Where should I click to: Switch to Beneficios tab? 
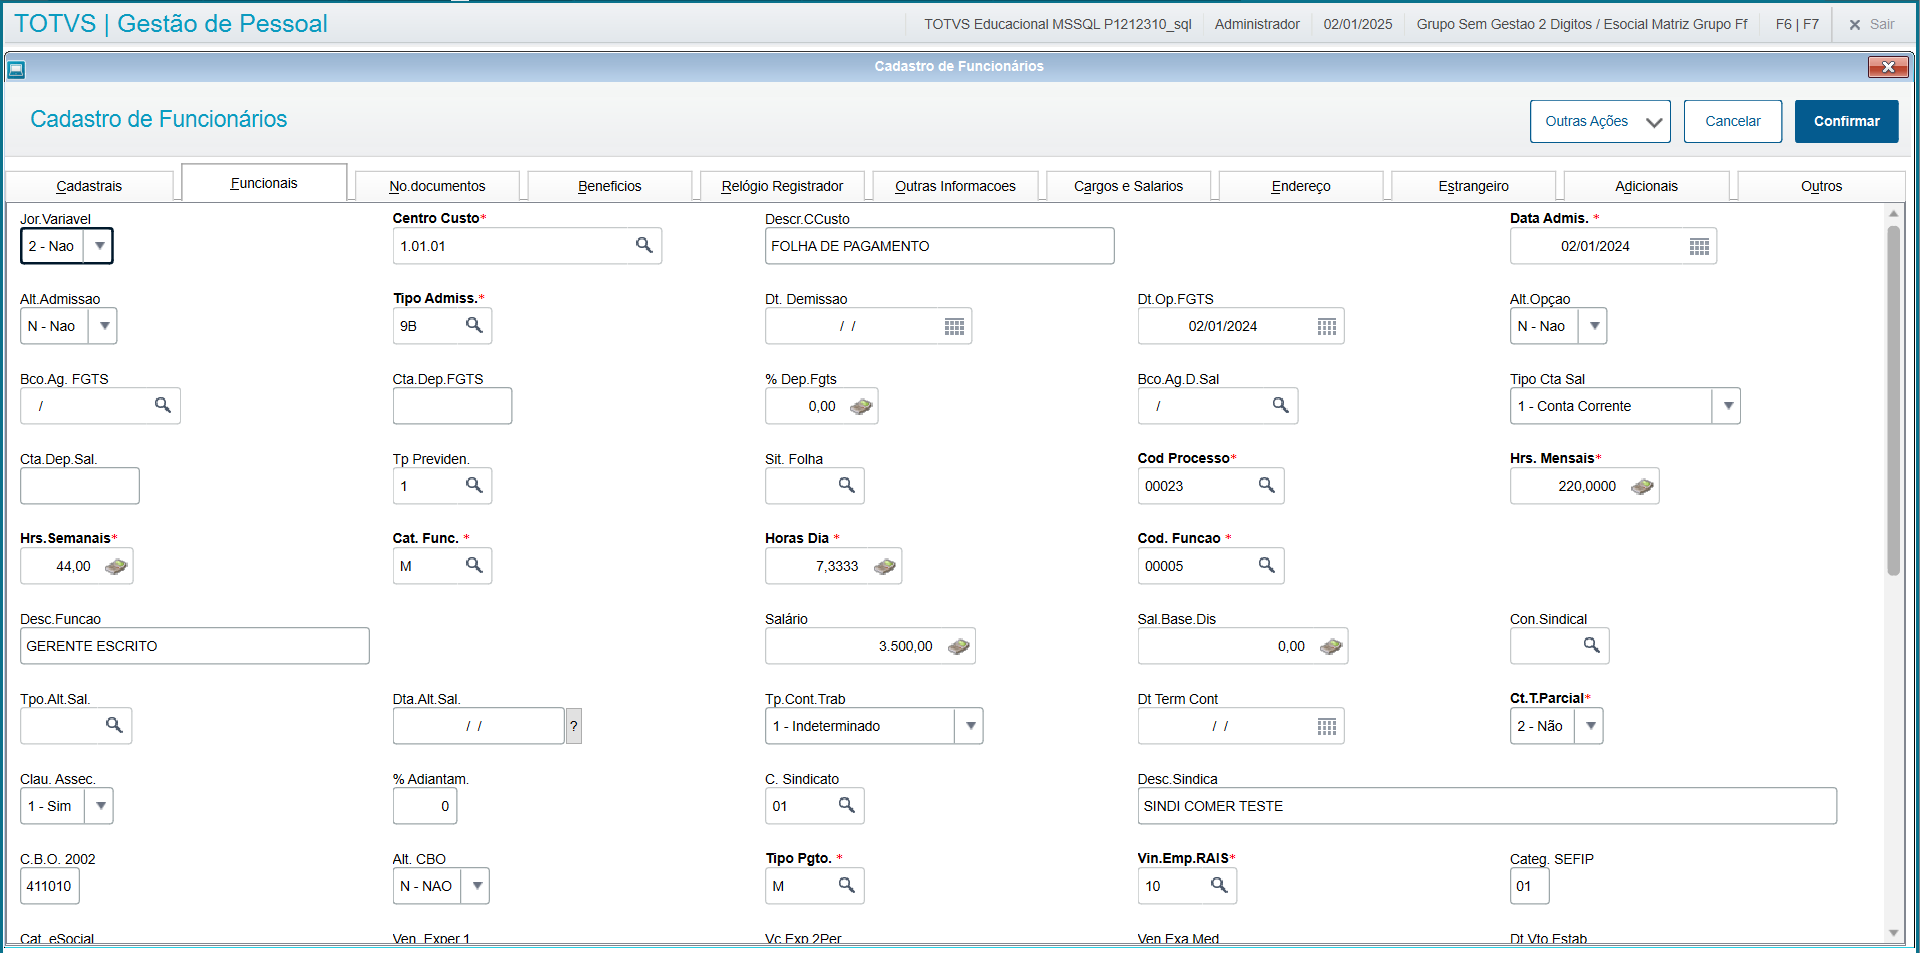pyautogui.click(x=609, y=186)
